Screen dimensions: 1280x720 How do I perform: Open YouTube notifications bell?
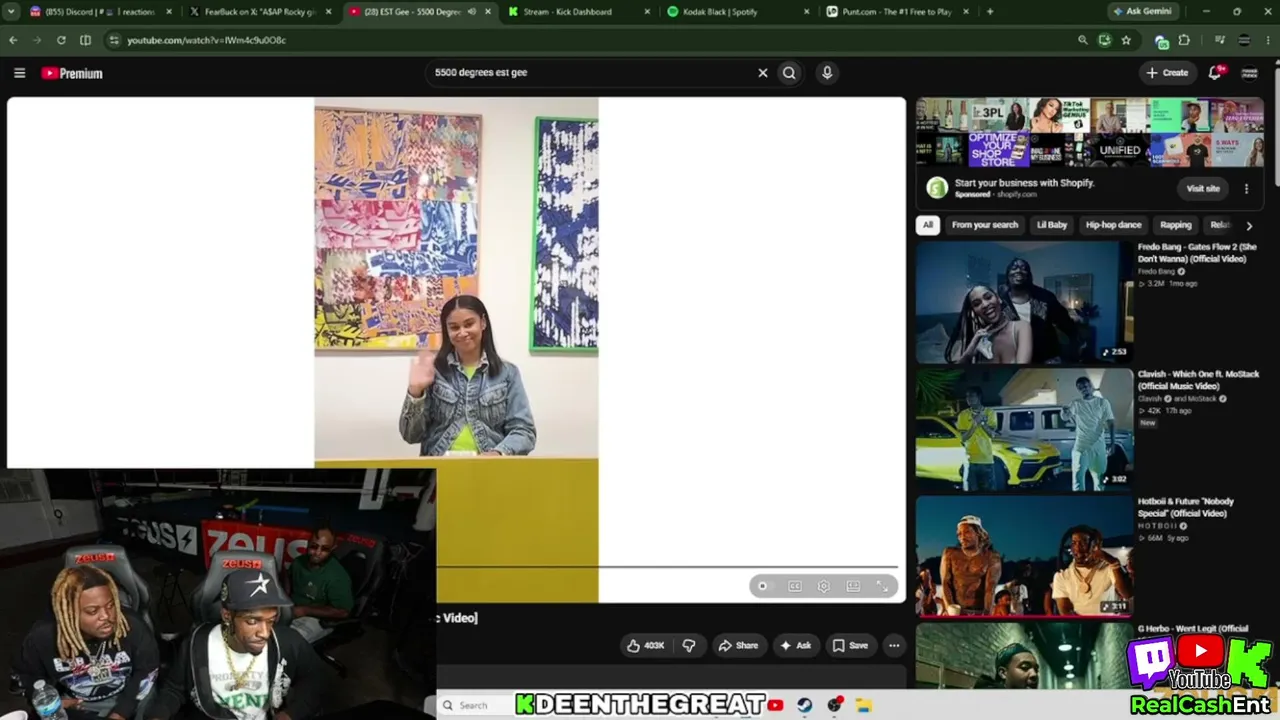pos(1215,72)
